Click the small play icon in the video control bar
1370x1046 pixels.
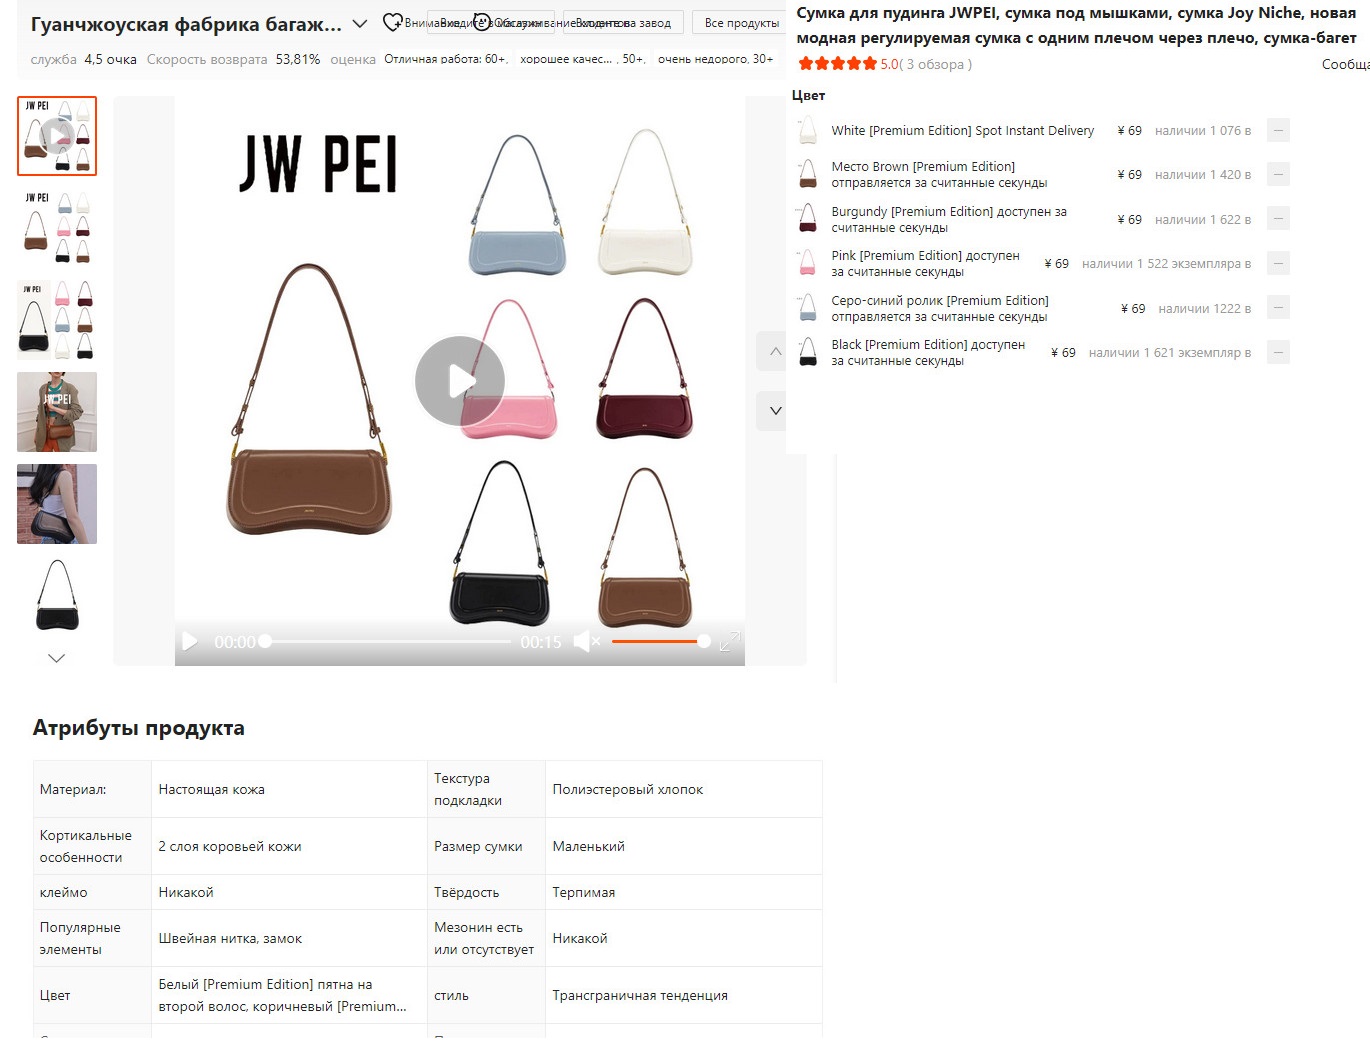click(x=190, y=641)
